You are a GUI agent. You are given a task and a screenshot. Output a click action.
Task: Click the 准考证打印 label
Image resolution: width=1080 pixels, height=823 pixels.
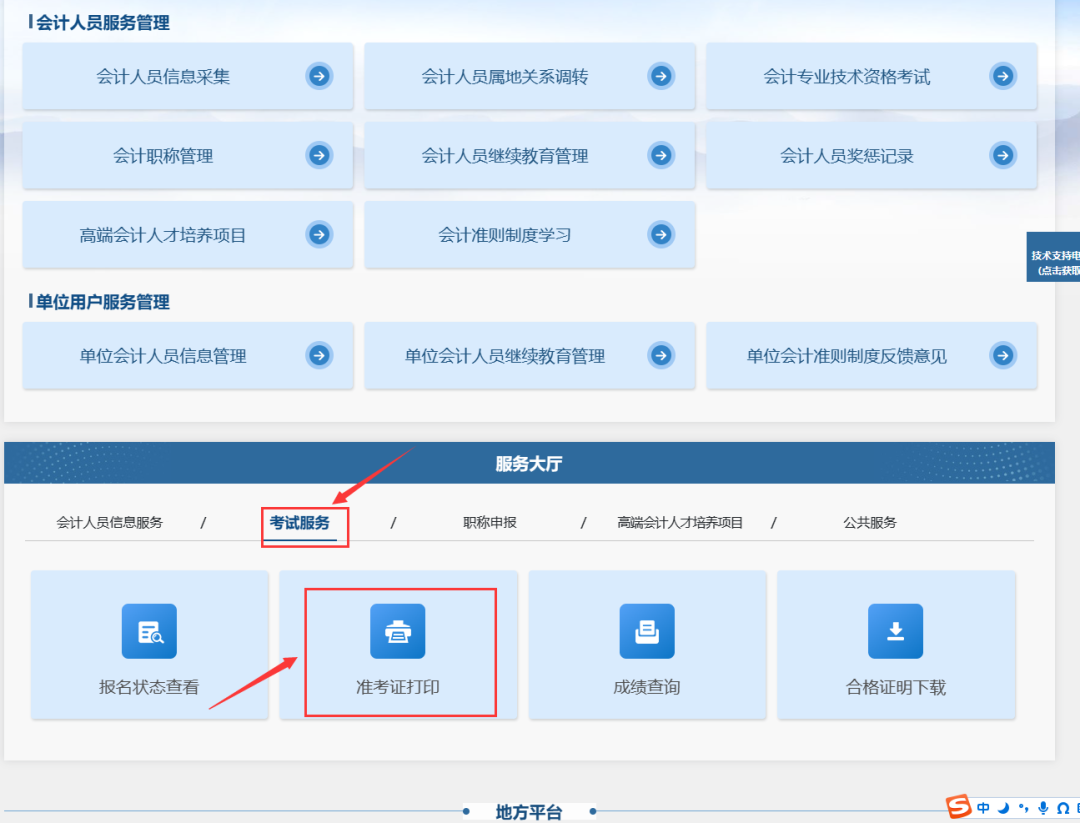(x=397, y=687)
